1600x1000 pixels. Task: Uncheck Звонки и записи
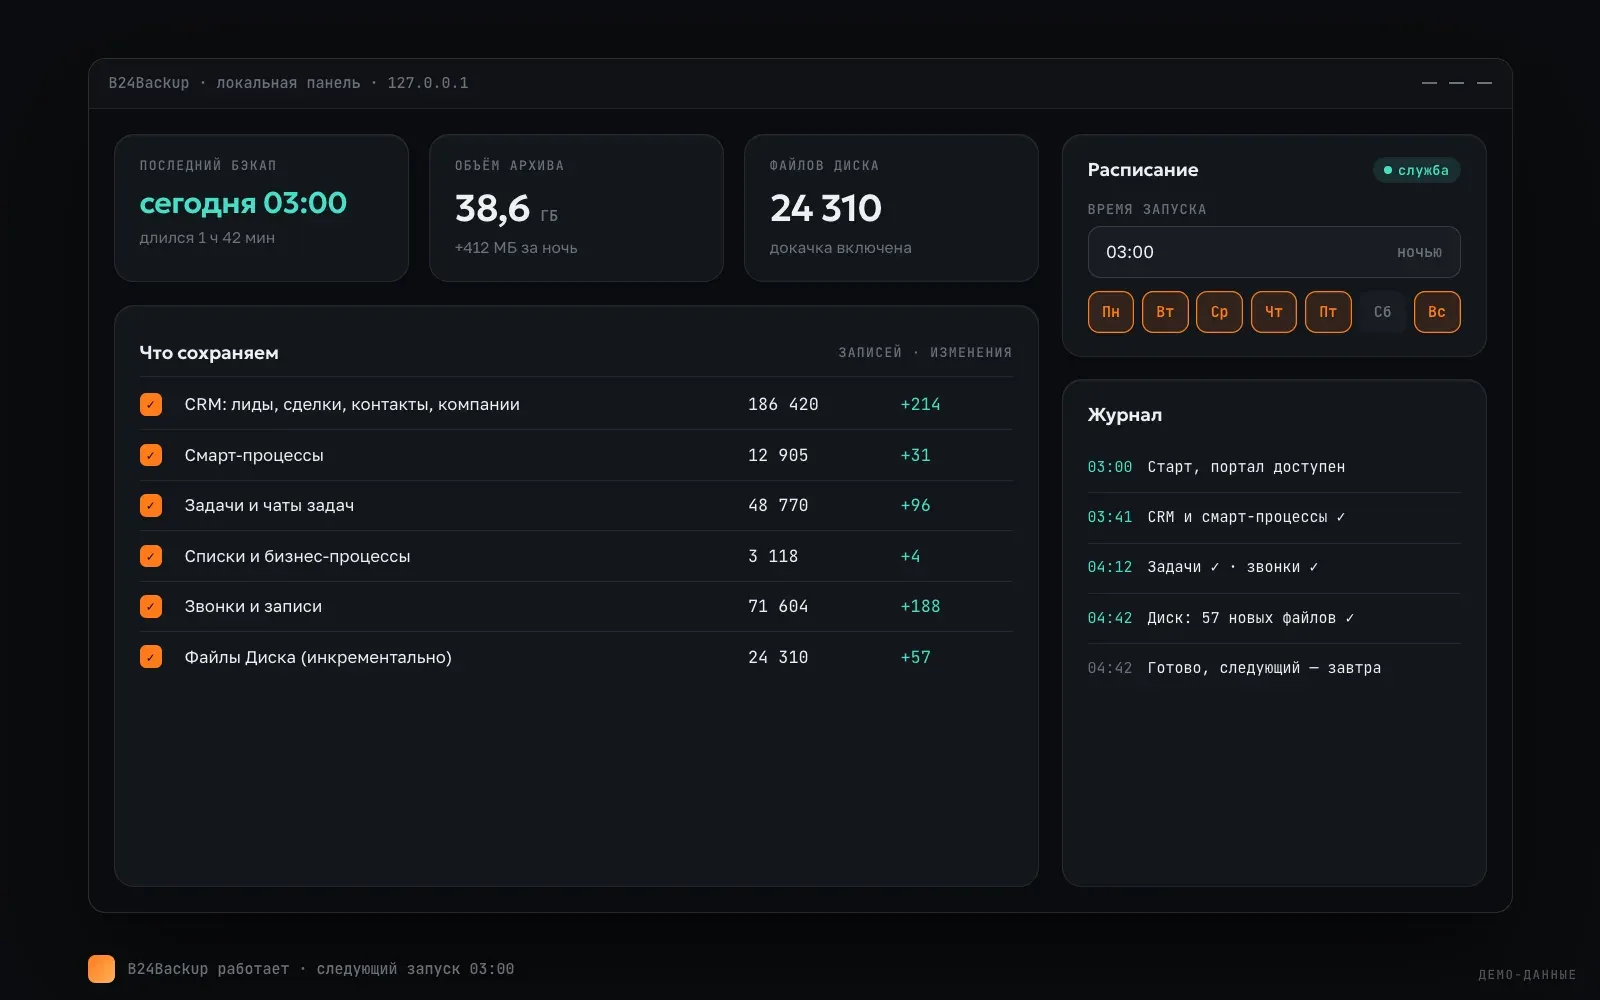[x=151, y=606]
